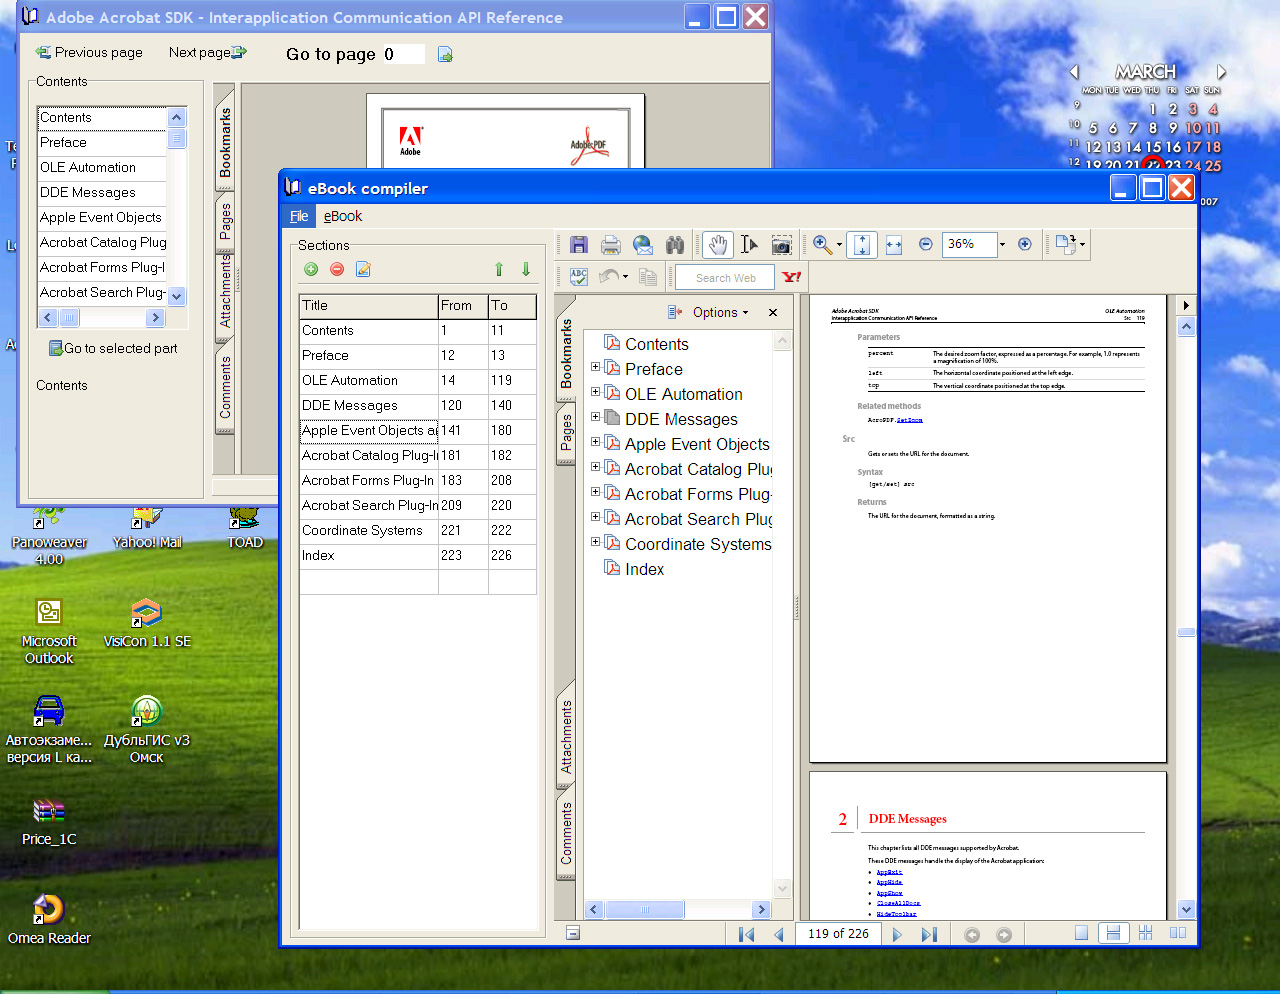Open Search with the binoculars icon

[x=675, y=245]
